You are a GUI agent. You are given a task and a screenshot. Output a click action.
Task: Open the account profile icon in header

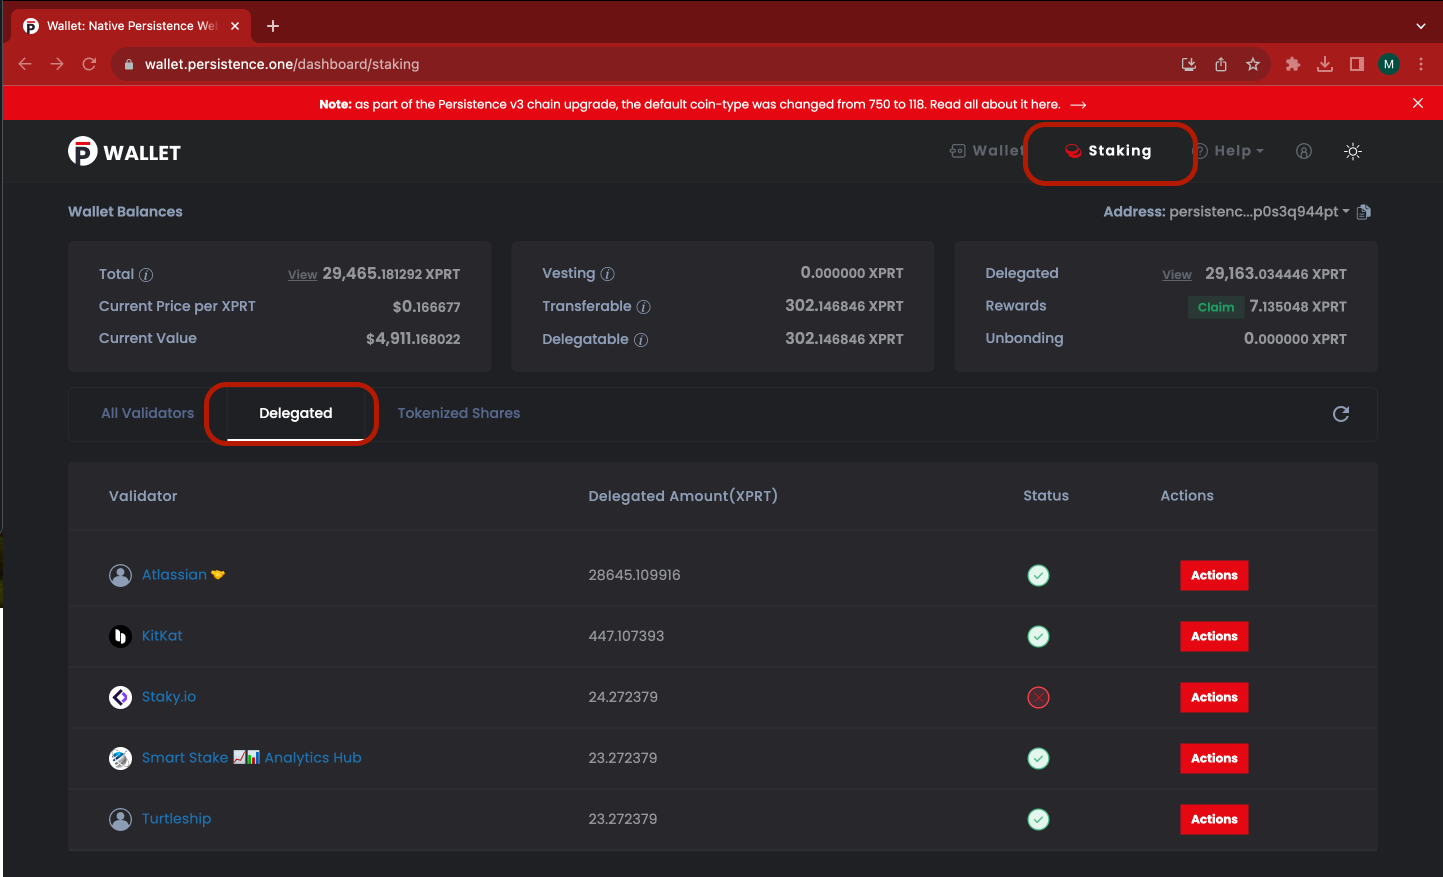click(x=1304, y=152)
